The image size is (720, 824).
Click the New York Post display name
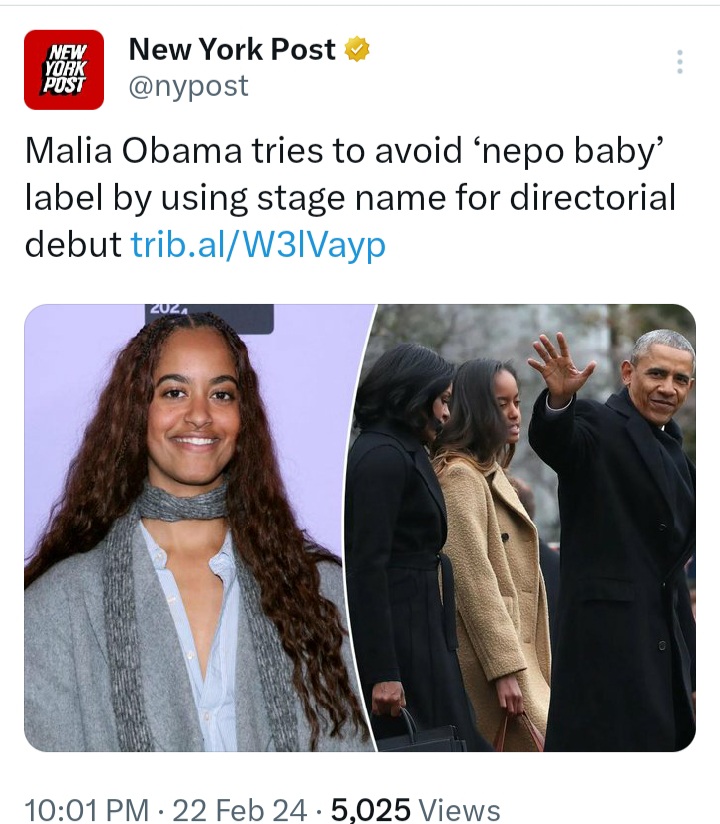click(232, 49)
